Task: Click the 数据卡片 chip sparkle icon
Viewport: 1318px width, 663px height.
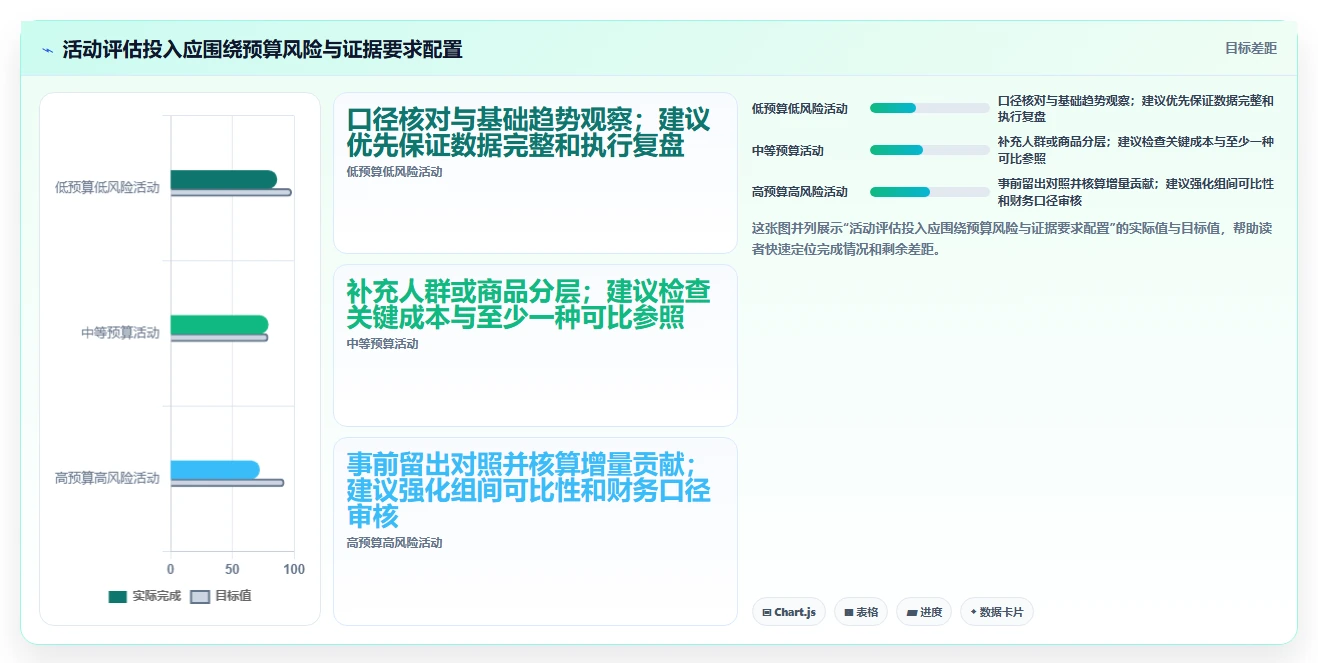Action: 973,612
